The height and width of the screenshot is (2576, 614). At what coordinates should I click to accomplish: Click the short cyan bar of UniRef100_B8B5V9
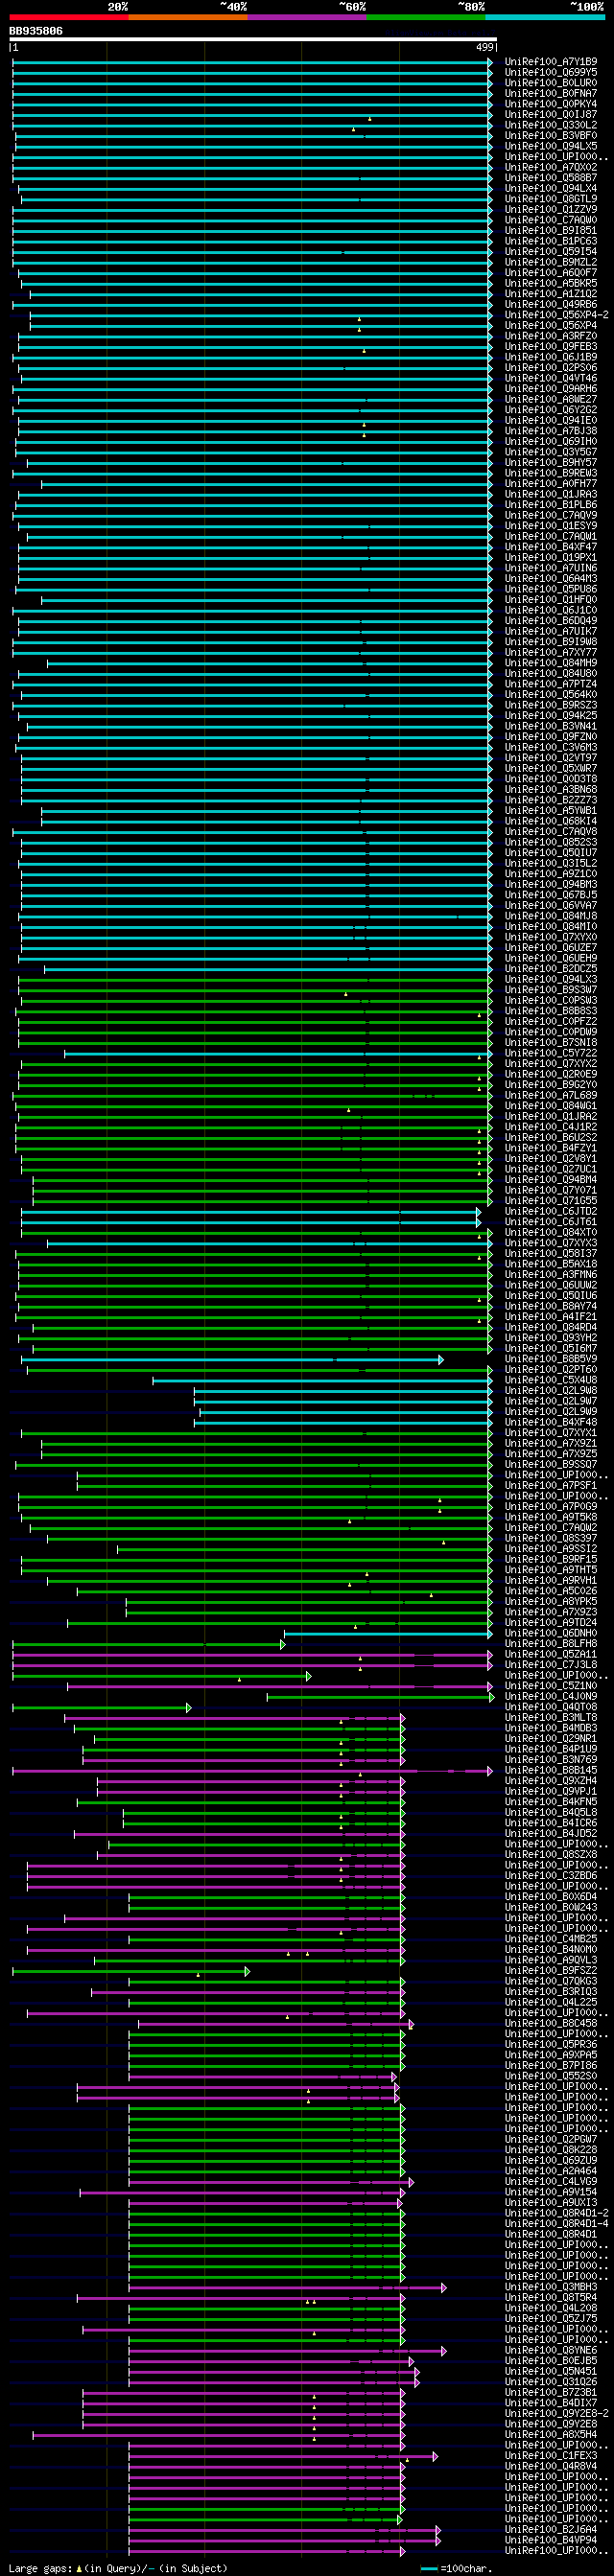pyautogui.click(x=232, y=1359)
